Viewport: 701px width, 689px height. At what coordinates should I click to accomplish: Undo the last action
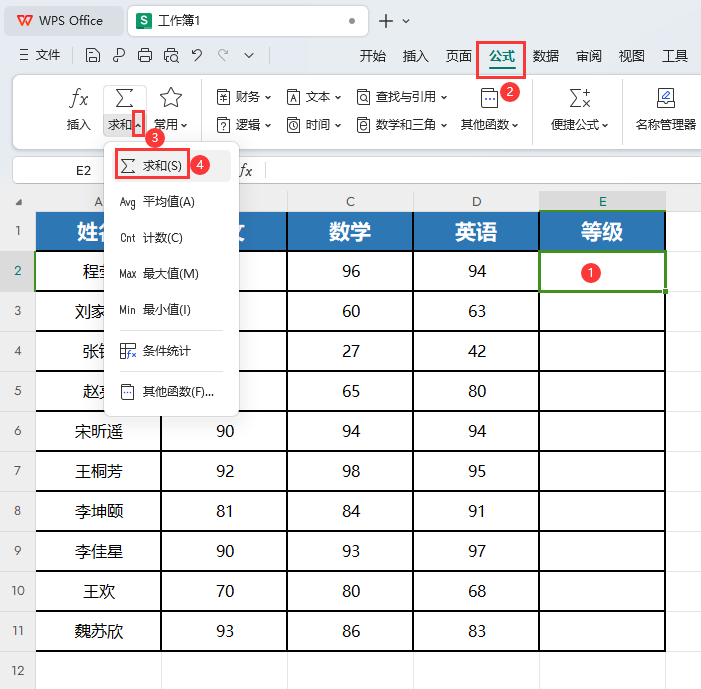tap(197, 55)
